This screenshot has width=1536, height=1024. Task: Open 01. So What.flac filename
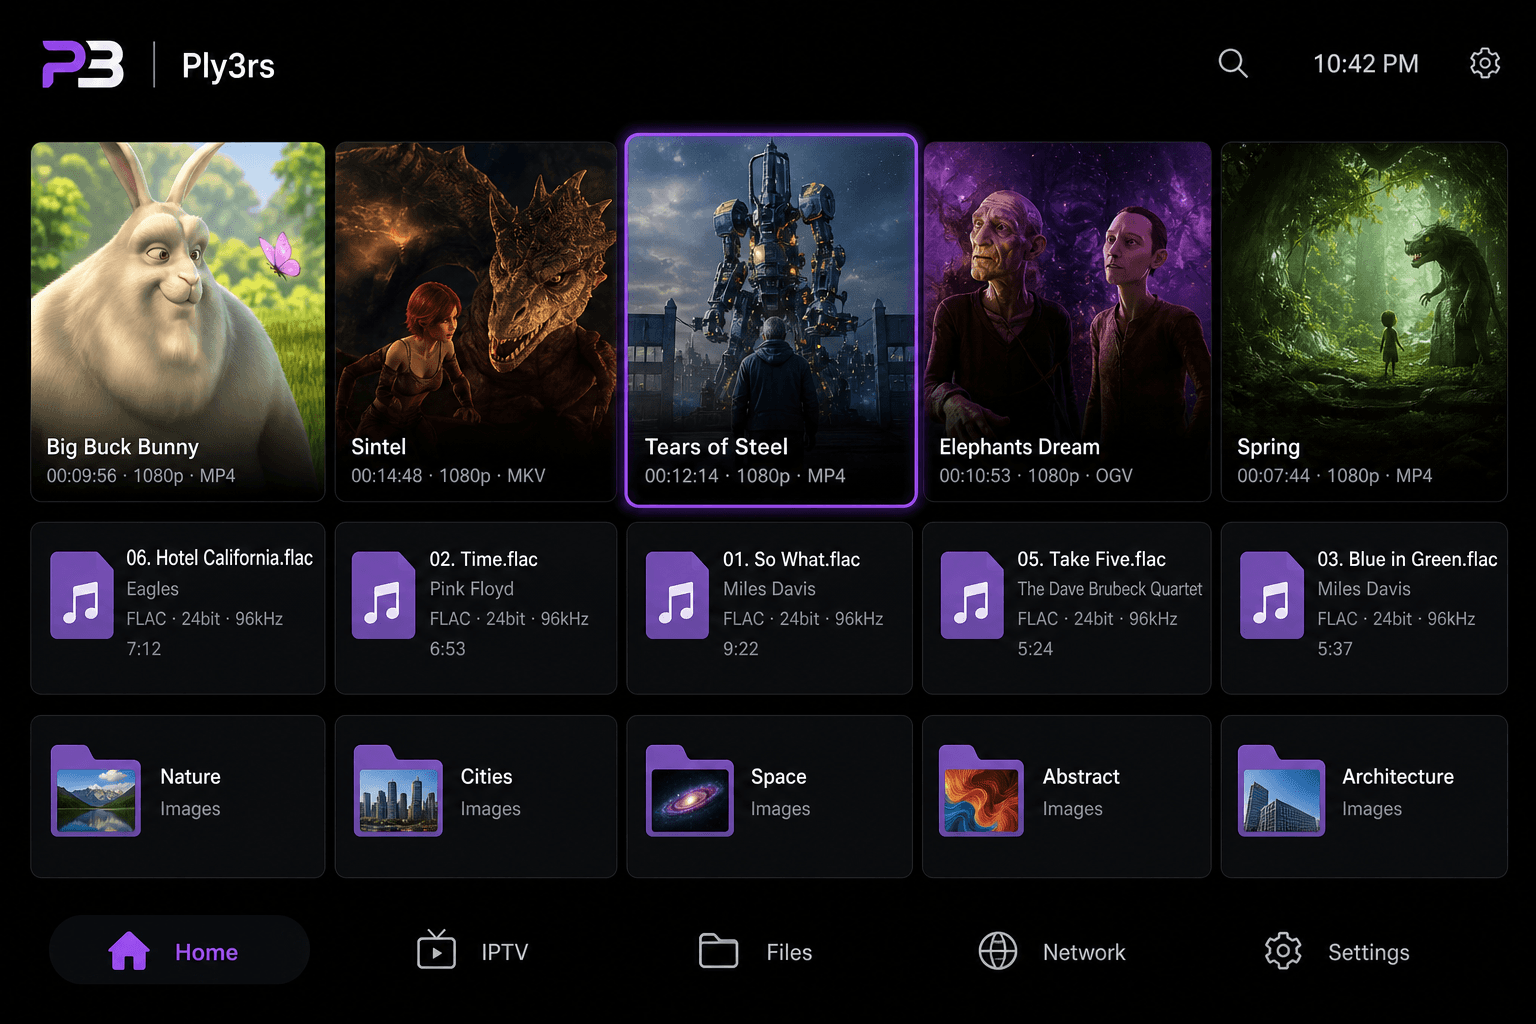[x=791, y=559]
